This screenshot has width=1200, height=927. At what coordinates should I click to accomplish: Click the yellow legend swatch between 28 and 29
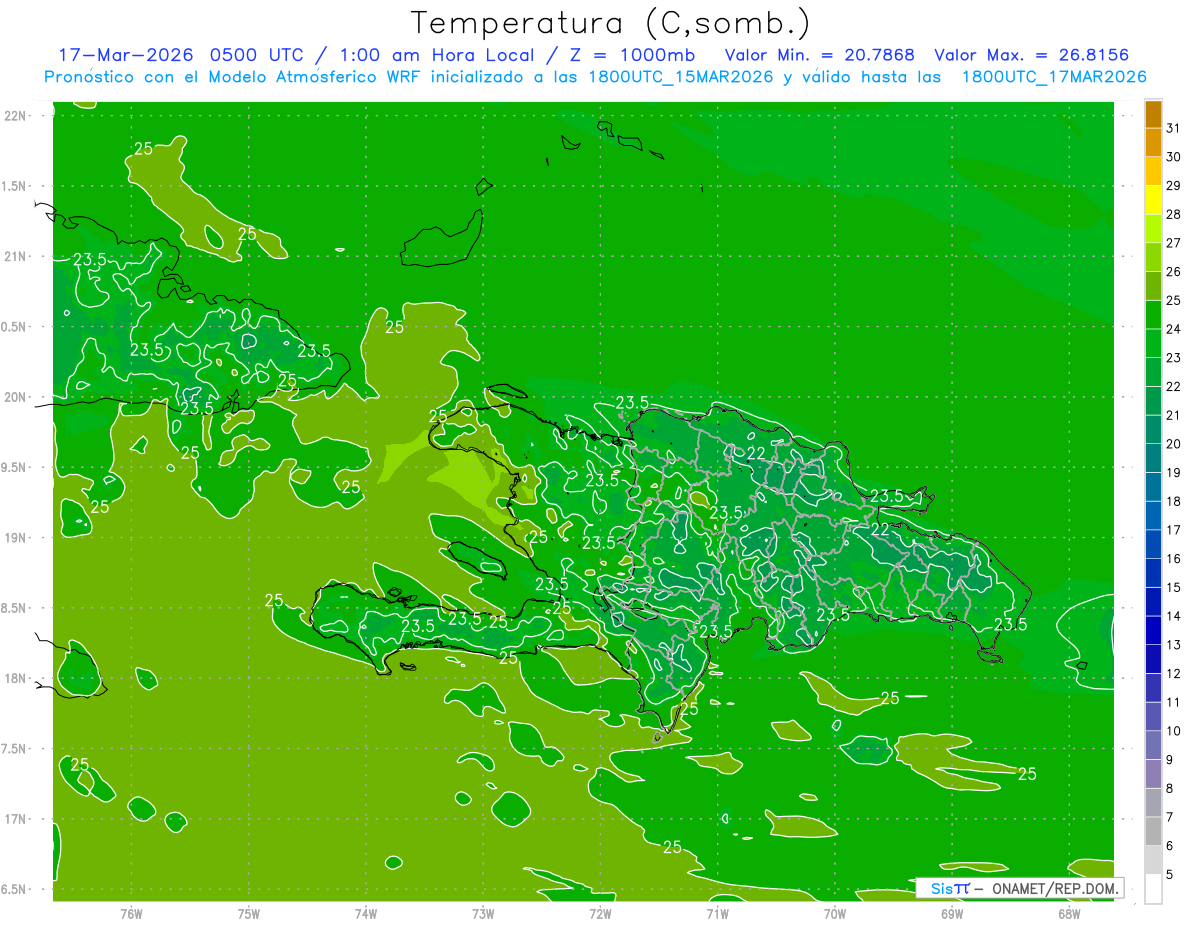(1153, 200)
